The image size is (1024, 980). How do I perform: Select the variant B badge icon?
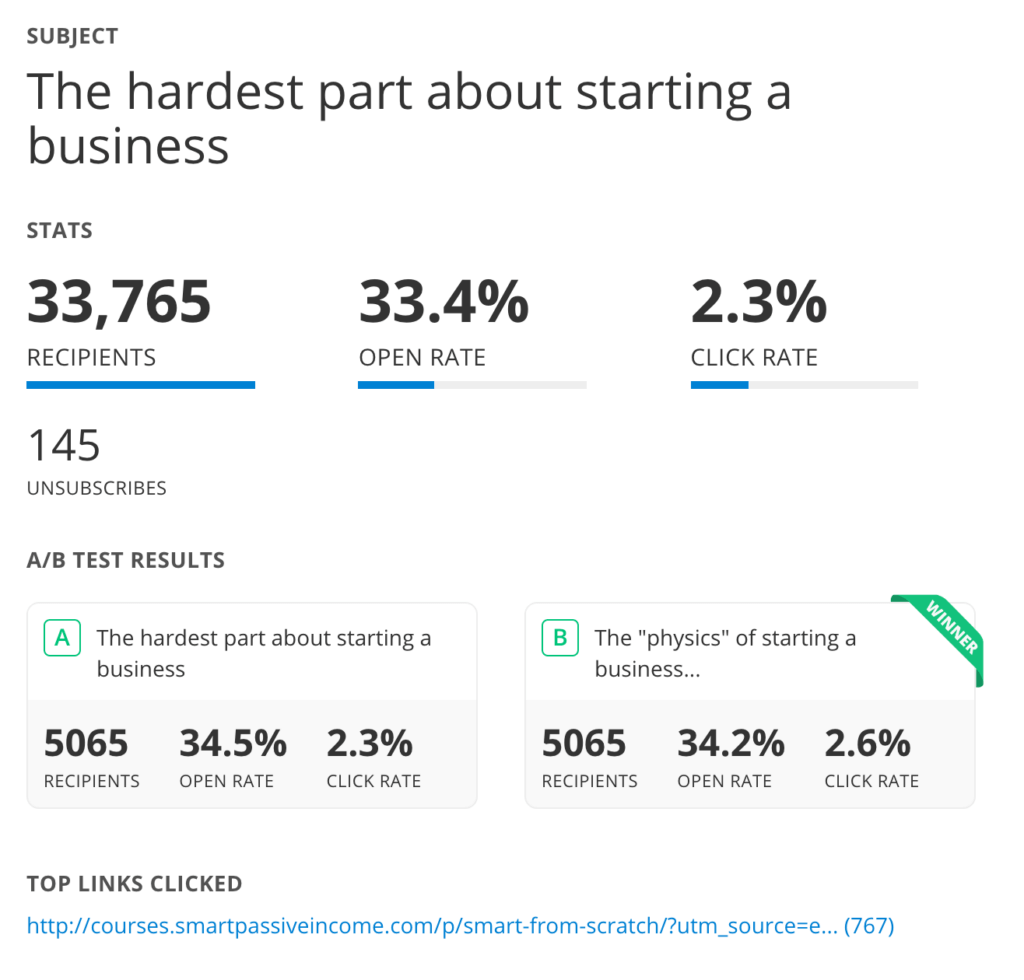coord(560,637)
